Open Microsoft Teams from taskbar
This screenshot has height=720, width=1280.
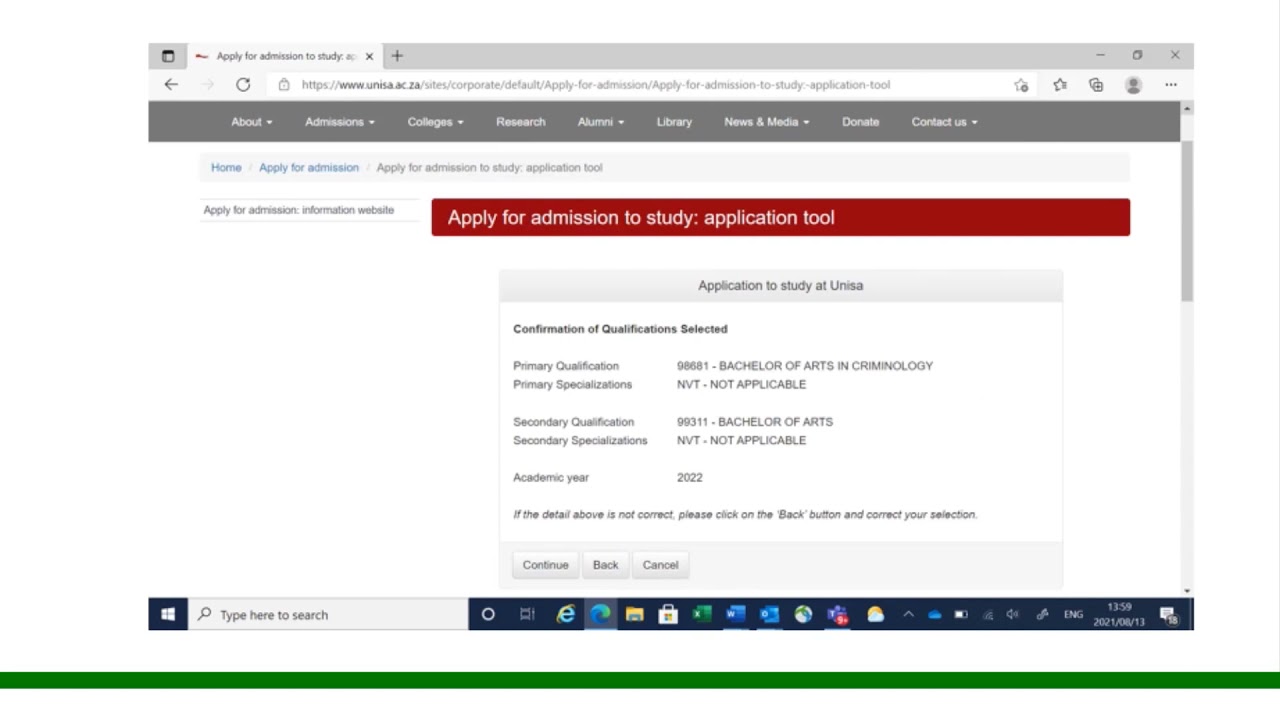838,615
